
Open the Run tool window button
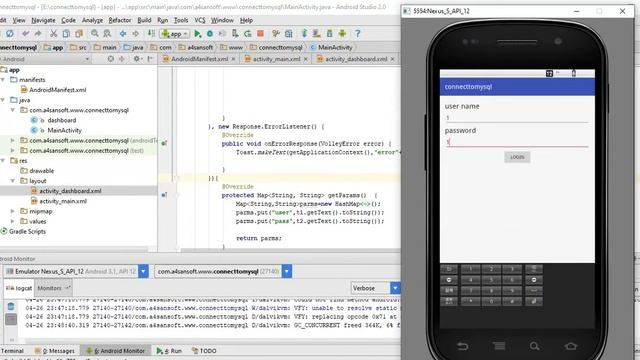coord(169,351)
